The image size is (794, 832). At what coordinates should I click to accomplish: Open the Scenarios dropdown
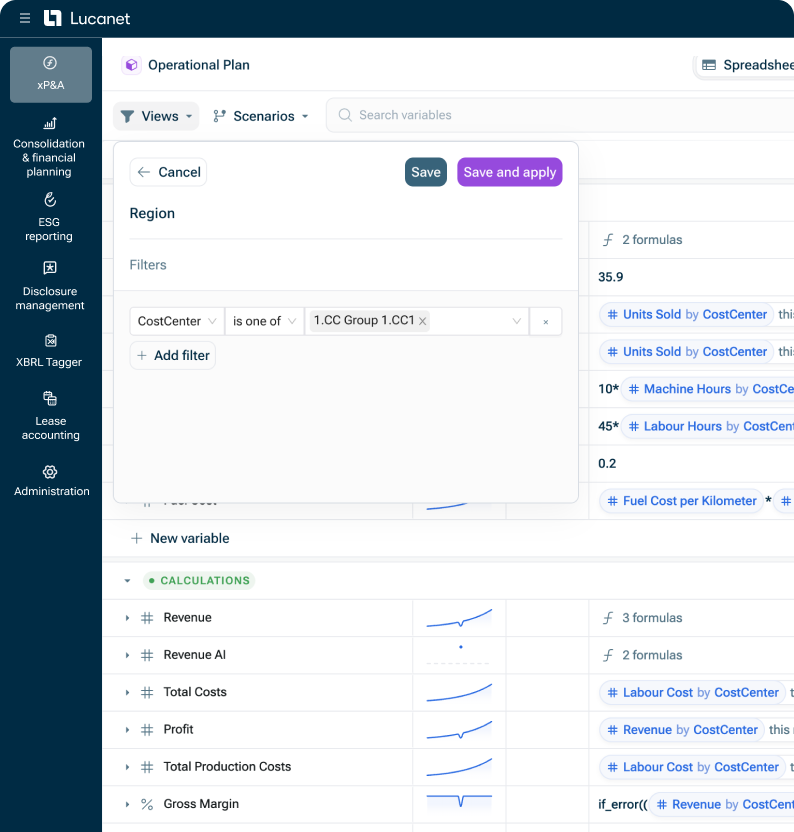261,116
